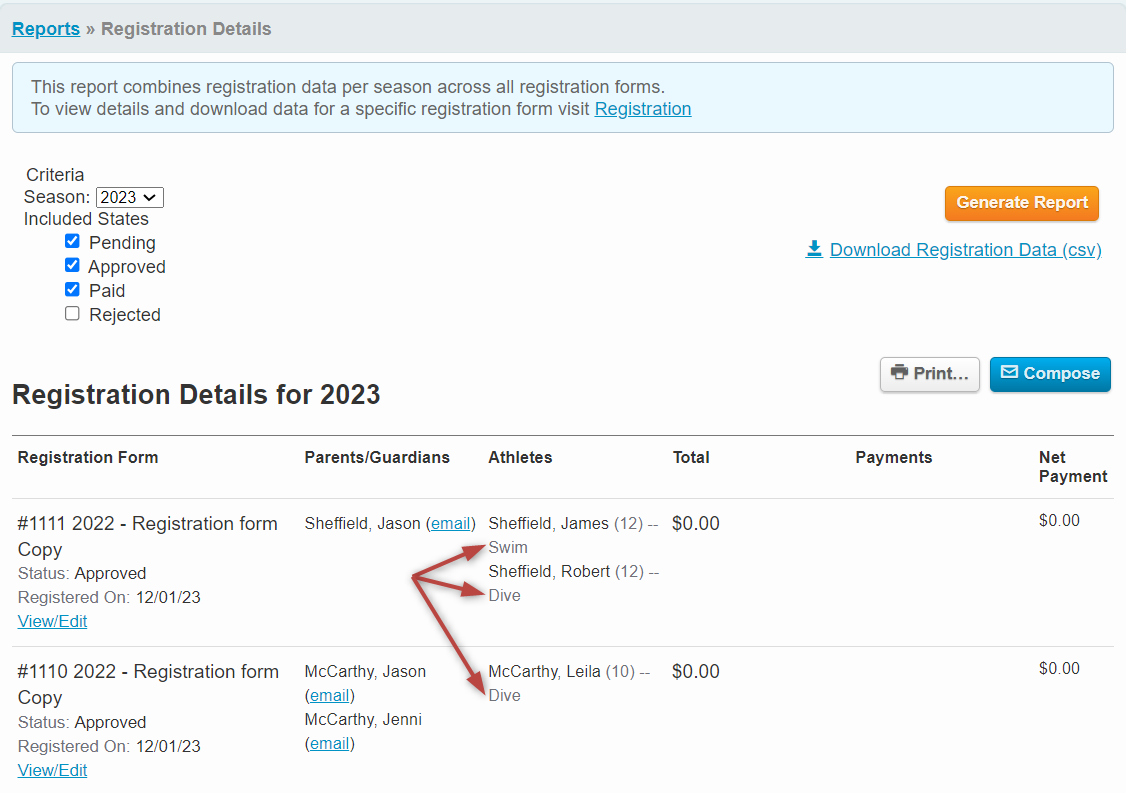Click the Net Payment column header

coord(1073,467)
